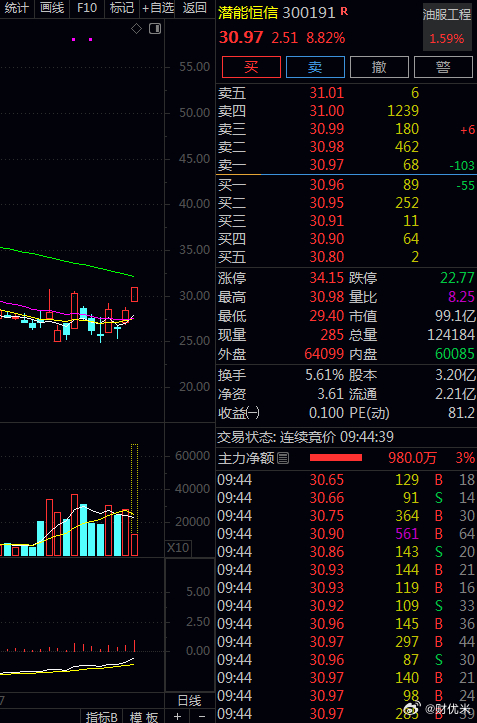Click the latest red candlestick
Image resolution: width=477 pixels, height=723 pixels.
tap(134, 294)
